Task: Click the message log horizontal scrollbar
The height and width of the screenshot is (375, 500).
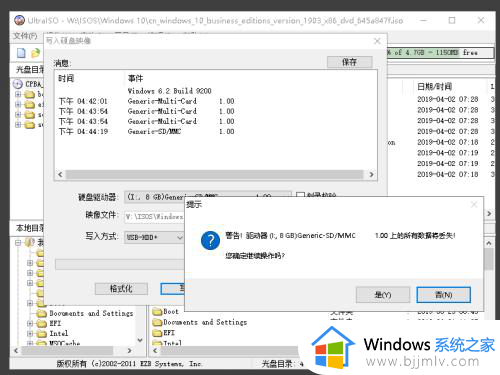Action: [x=216, y=174]
